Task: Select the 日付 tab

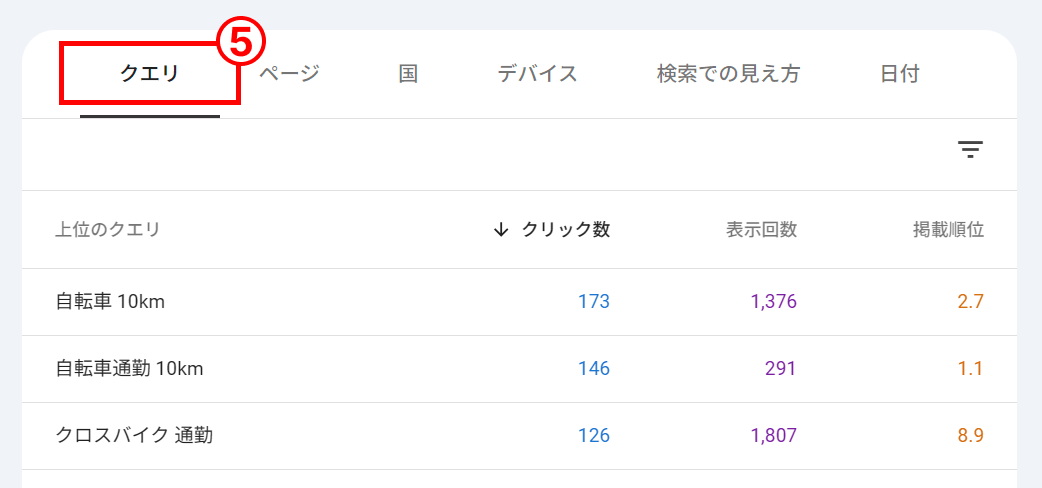Action: click(x=900, y=74)
